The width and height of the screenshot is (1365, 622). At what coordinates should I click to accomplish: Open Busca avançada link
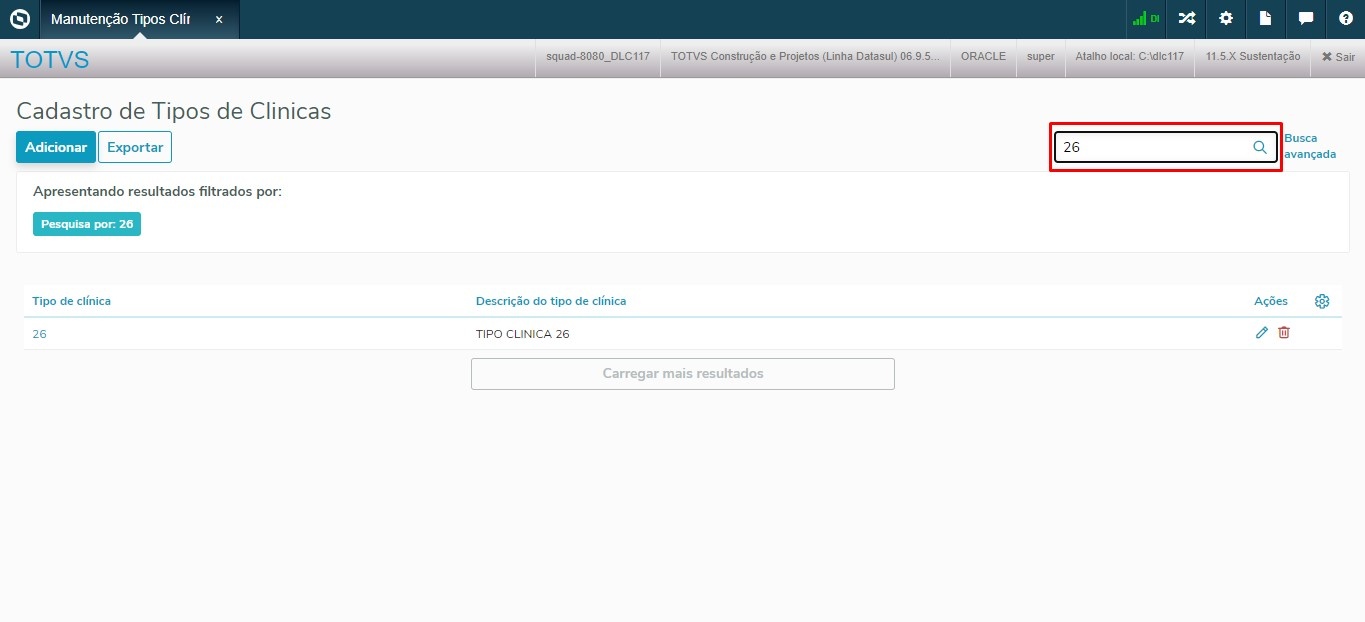coord(1310,146)
